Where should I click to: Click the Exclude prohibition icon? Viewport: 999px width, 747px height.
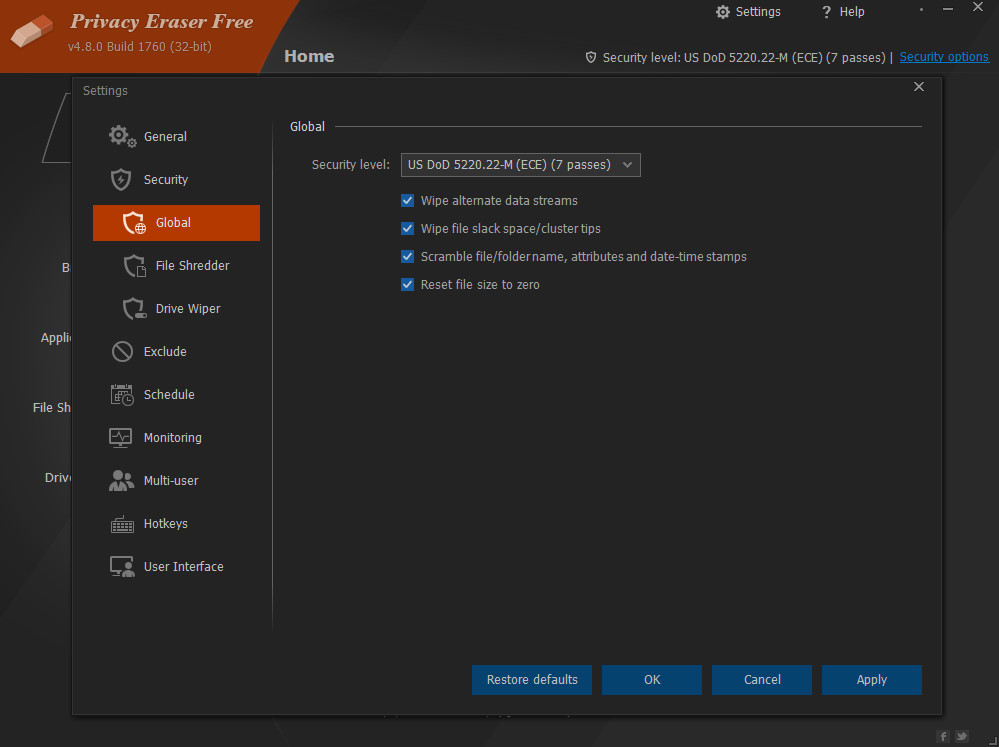pos(122,351)
